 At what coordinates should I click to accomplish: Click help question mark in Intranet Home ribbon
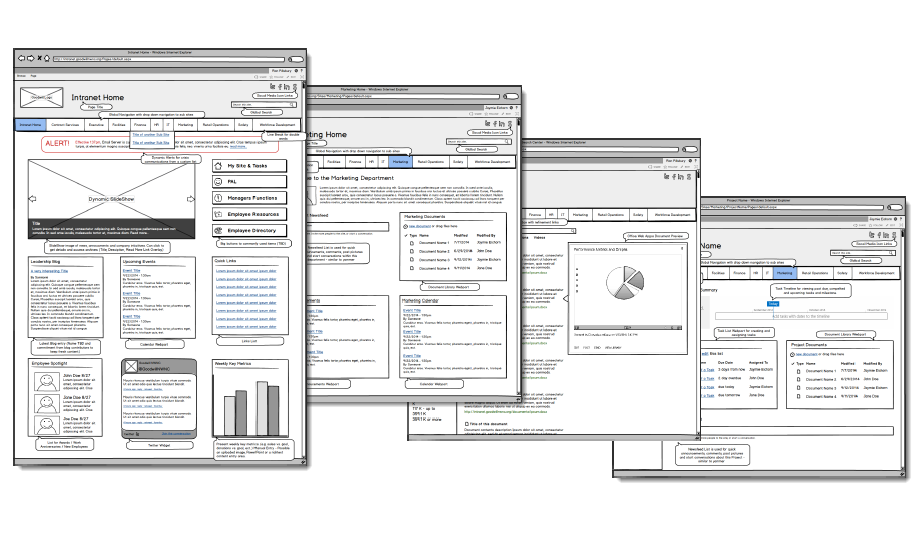click(x=302, y=70)
